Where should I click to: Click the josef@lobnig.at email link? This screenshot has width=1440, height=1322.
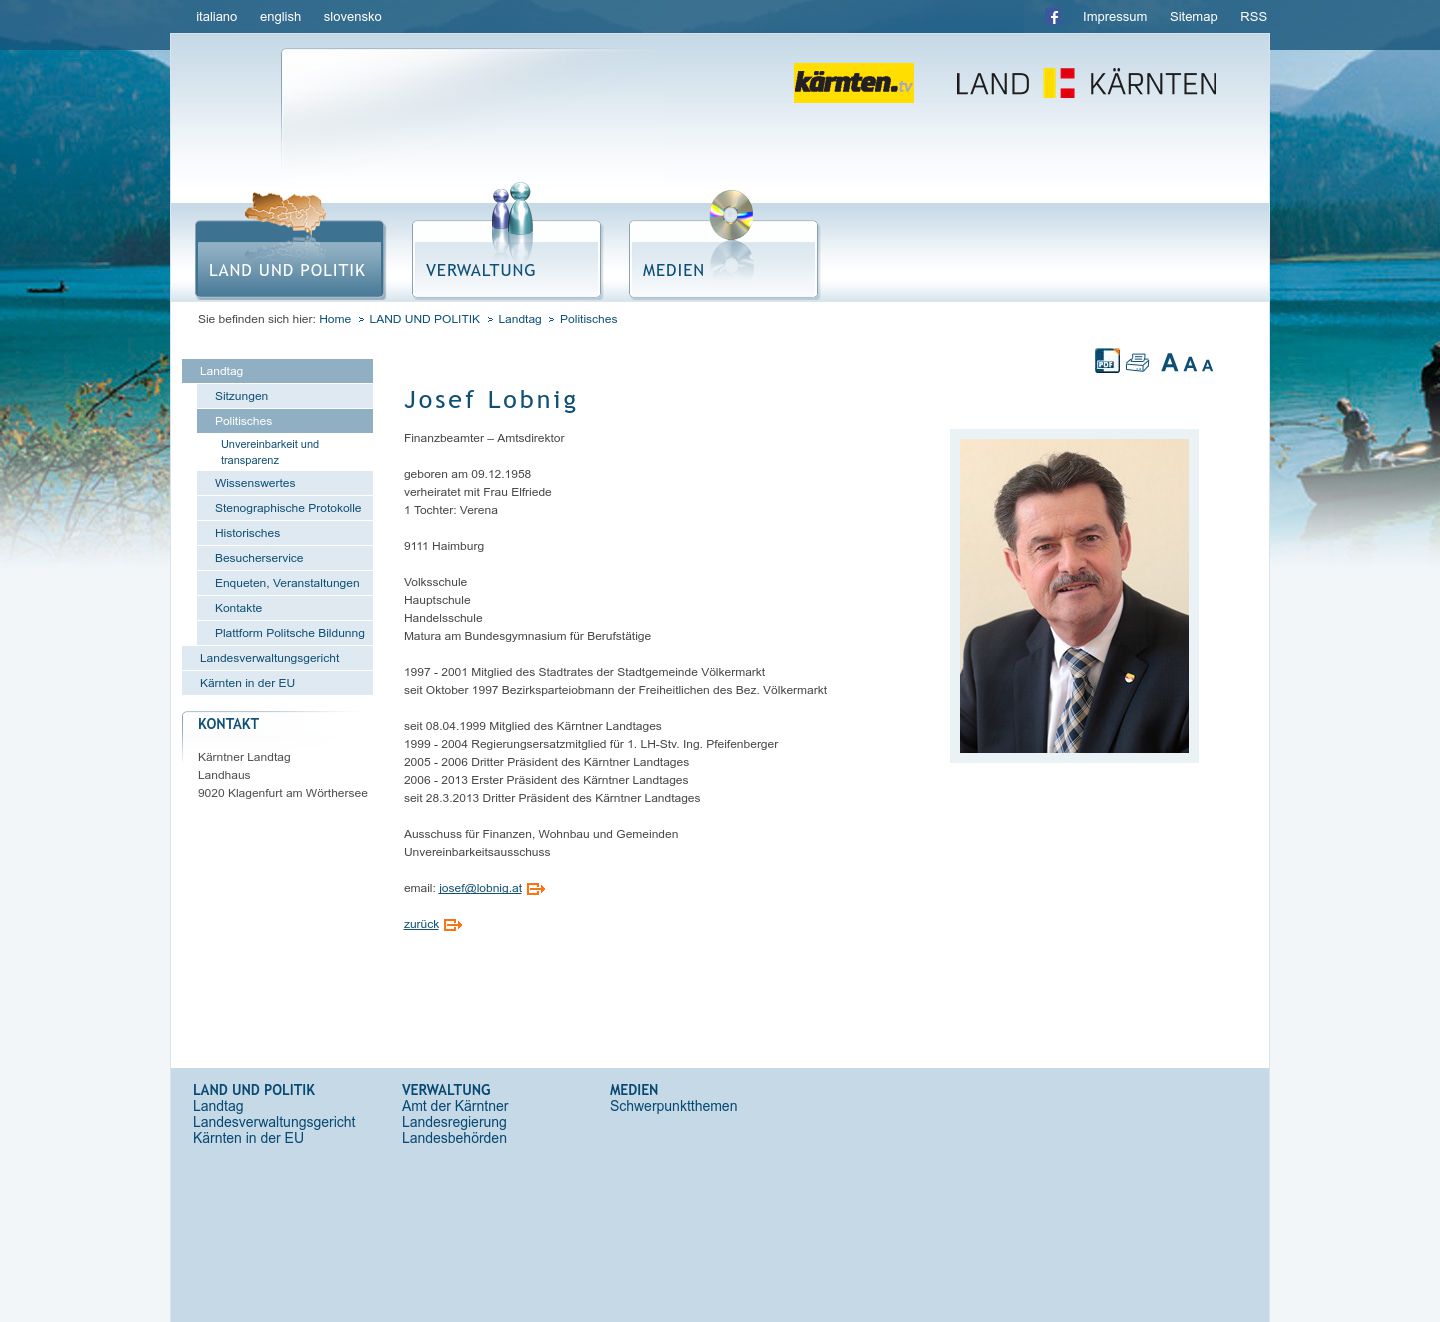tap(480, 888)
